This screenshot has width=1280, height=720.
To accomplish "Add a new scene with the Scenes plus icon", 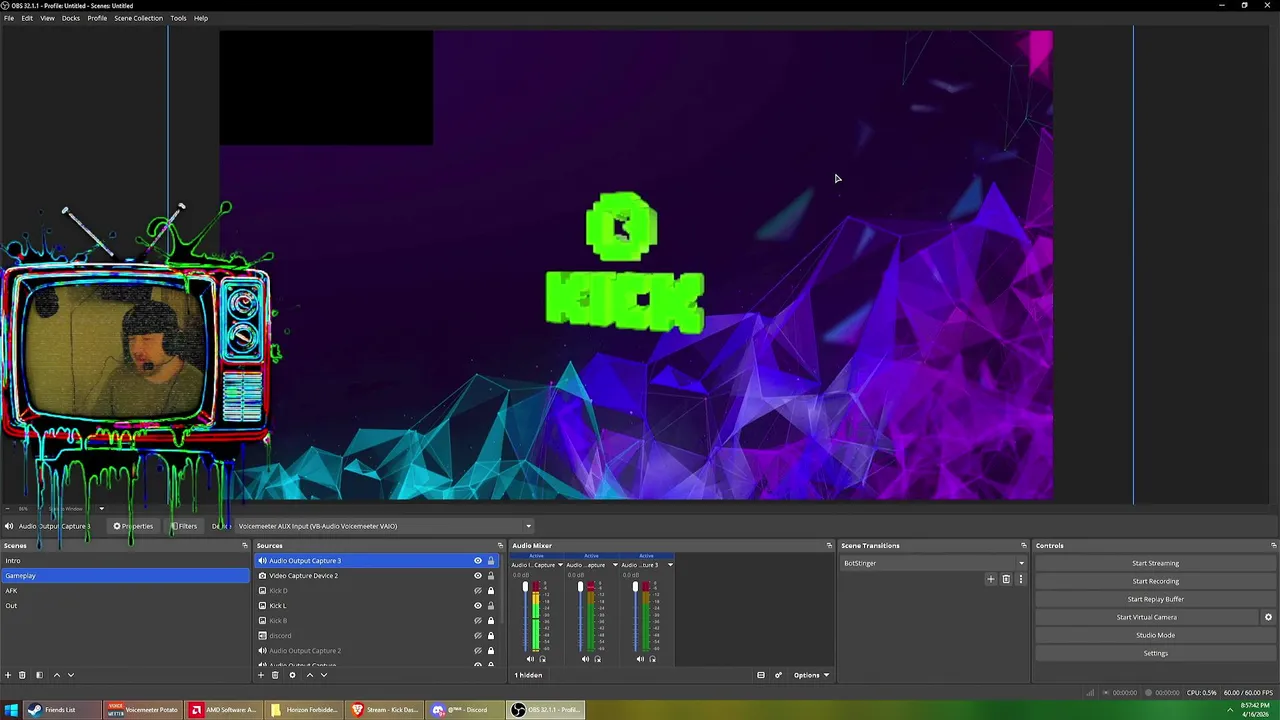I will point(8,675).
